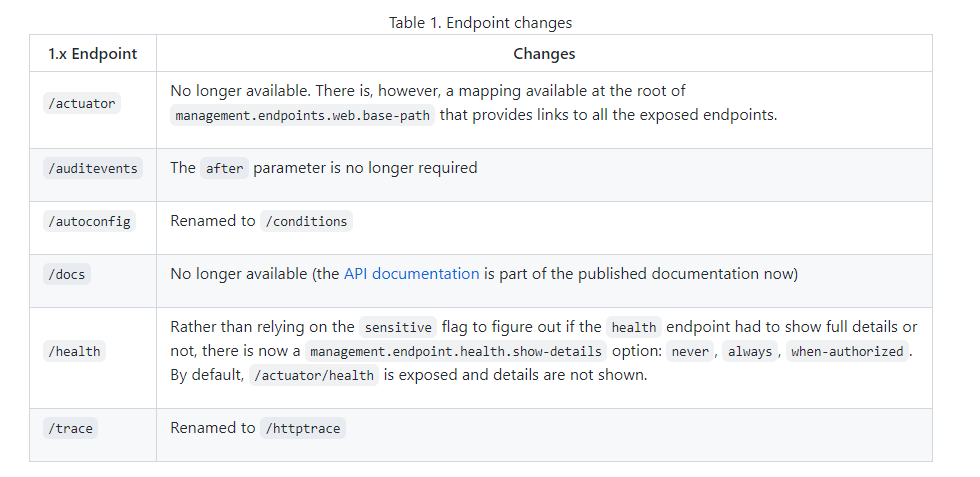Click the /auditevents endpoint code label
Screen dimensions: 980x477
coord(92,169)
